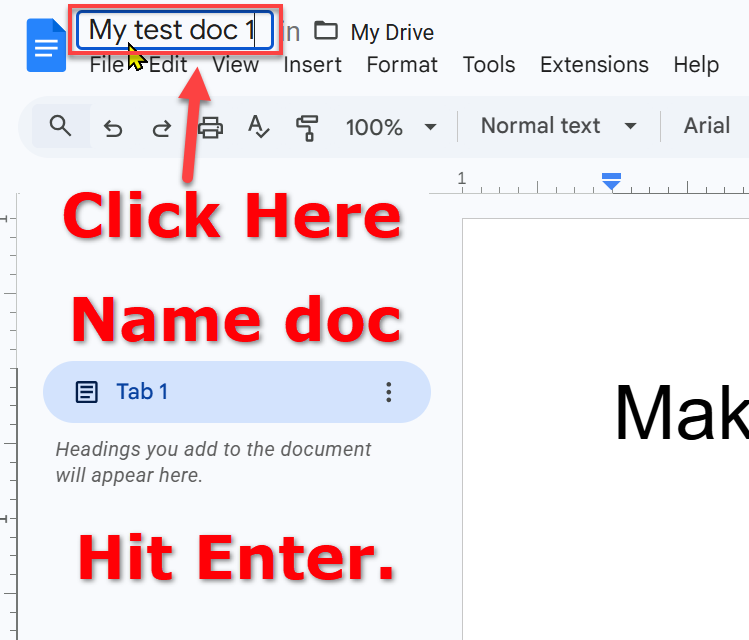The height and width of the screenshot is (640, 749).
Task: Open the 100% zoom dropdown
Action: coord(391,127)
